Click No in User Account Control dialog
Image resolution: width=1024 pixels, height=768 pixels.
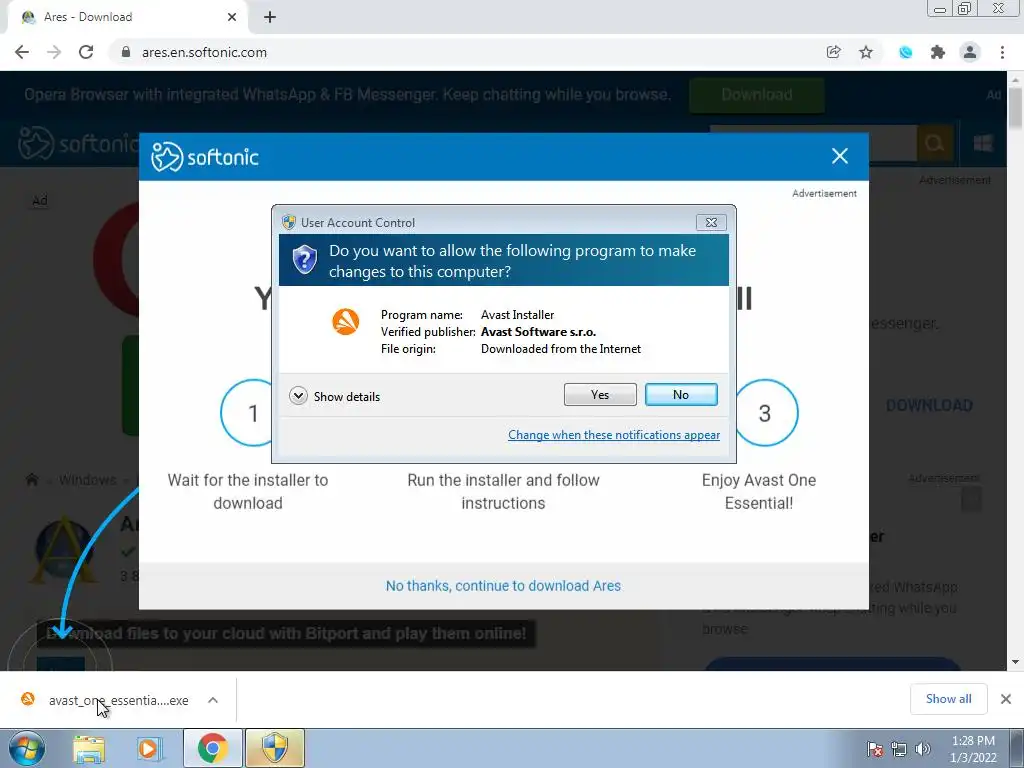pos(681,394)
